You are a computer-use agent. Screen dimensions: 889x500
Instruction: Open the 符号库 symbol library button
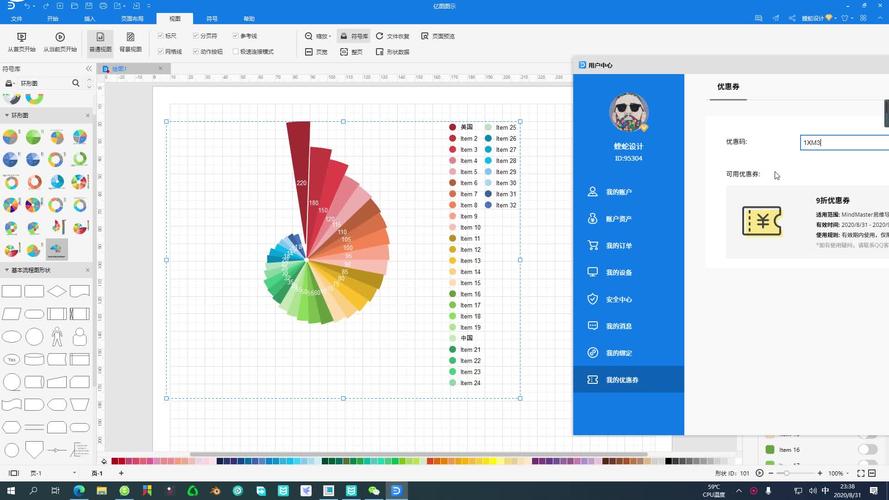pyautogui.click(x=354, y=36)
